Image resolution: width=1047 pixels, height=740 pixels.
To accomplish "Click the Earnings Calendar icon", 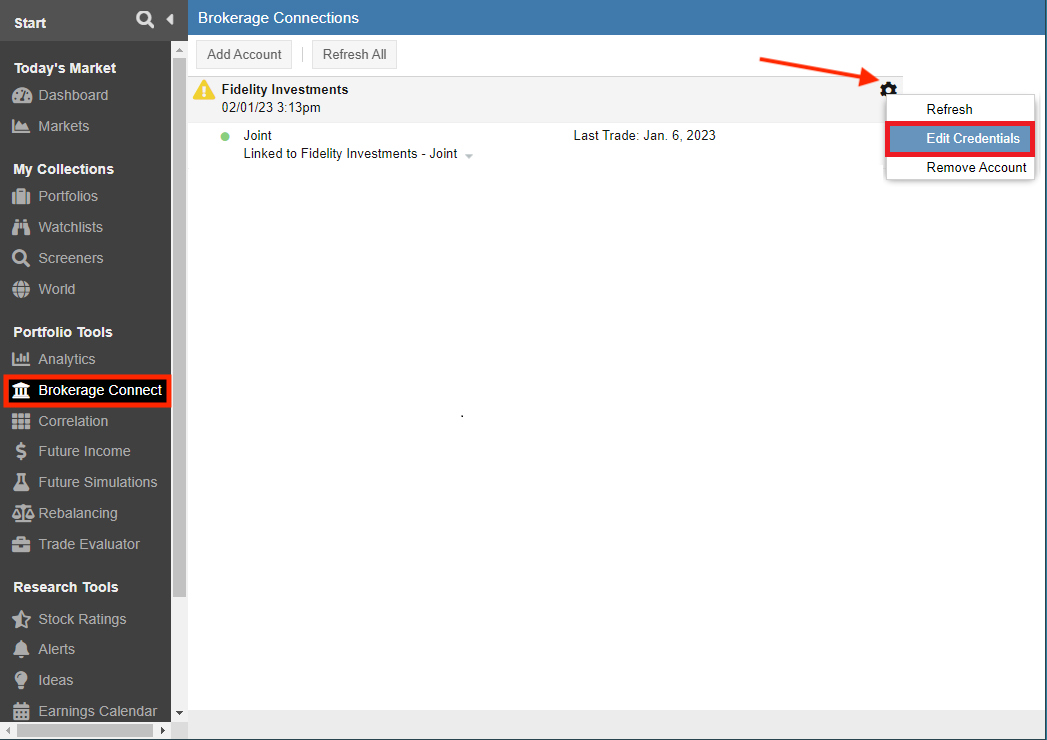I will coord(21,711).
